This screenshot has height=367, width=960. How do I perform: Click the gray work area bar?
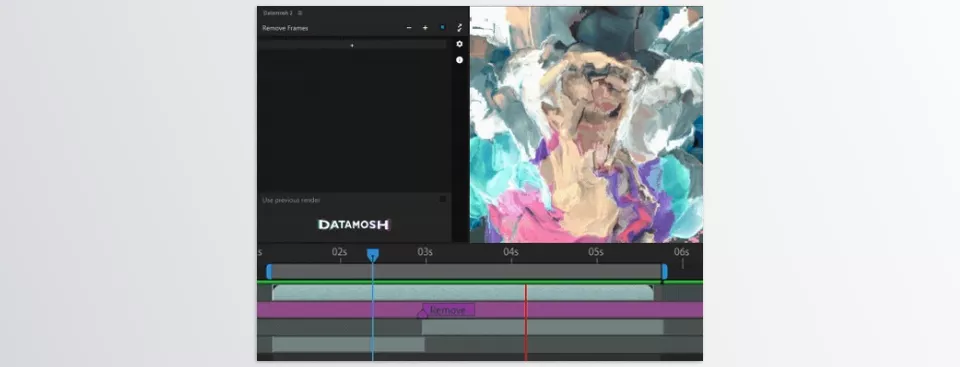click(x=467, y=271)
